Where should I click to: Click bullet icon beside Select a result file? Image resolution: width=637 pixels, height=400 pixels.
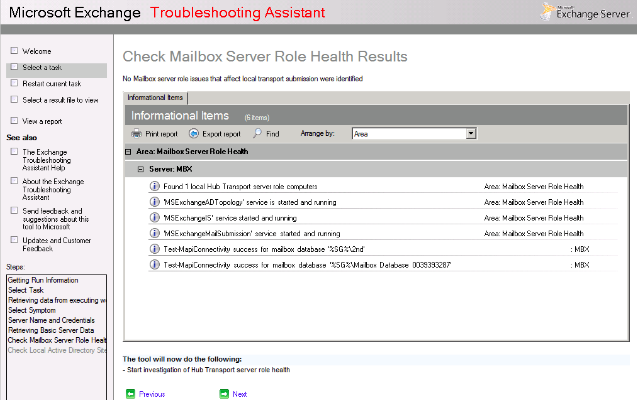[14, 99]
